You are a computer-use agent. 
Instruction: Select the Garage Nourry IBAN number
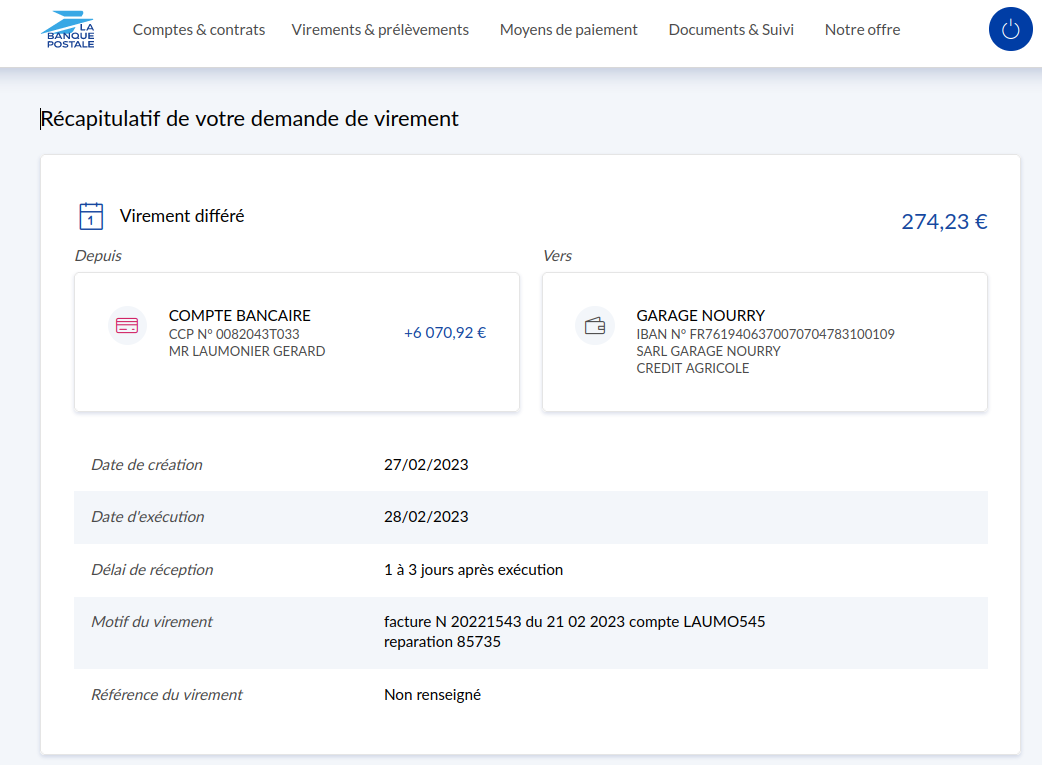click(x=765, y=334)
